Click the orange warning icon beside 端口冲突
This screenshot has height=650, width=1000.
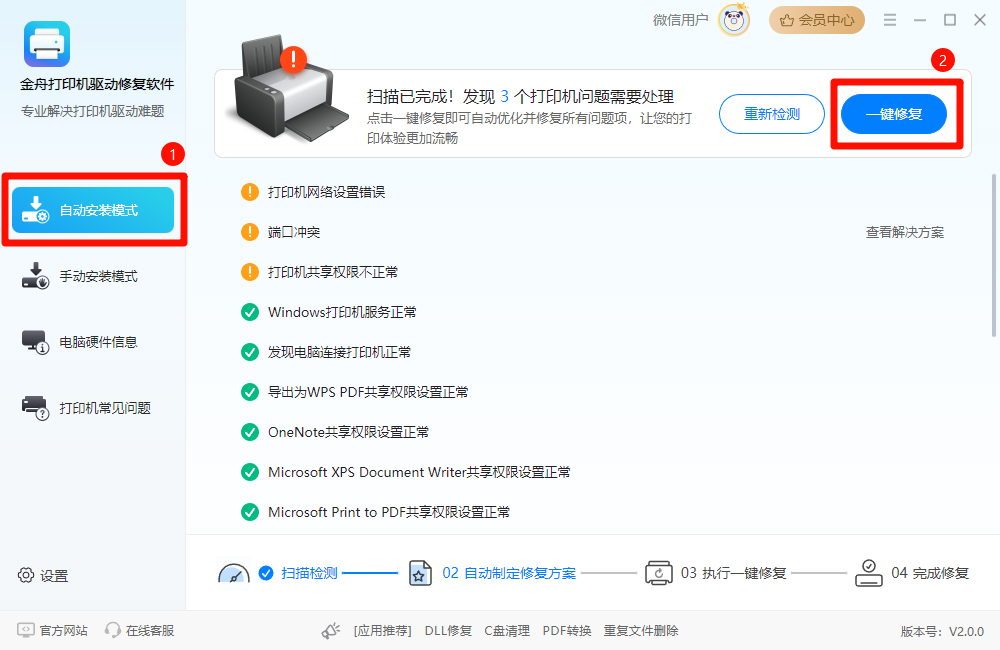(x=250, y=232)
